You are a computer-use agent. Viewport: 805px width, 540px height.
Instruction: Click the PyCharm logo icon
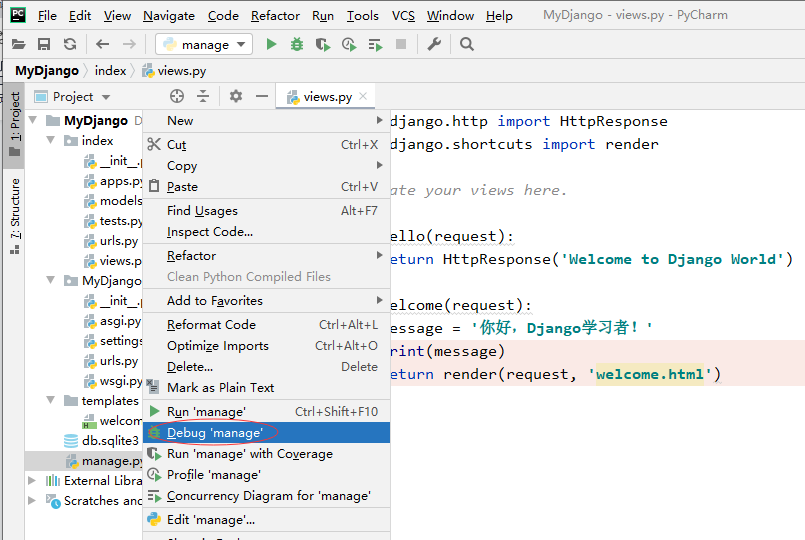click(x=18, y=15)
